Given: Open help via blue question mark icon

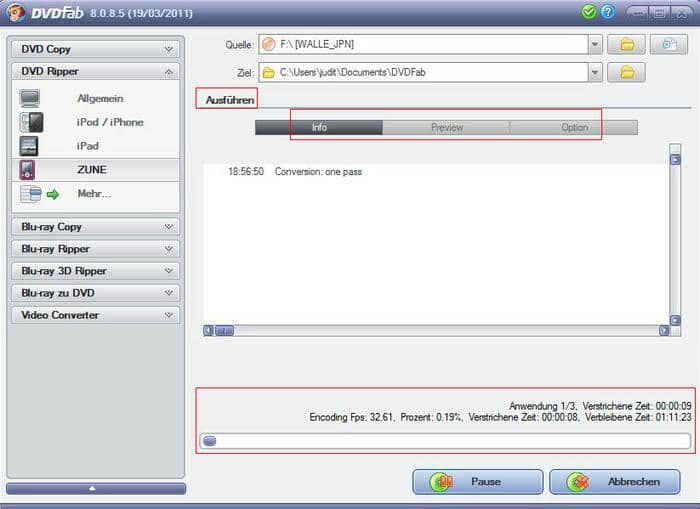Looking at the screenshot, I should [x=608, y=12].
